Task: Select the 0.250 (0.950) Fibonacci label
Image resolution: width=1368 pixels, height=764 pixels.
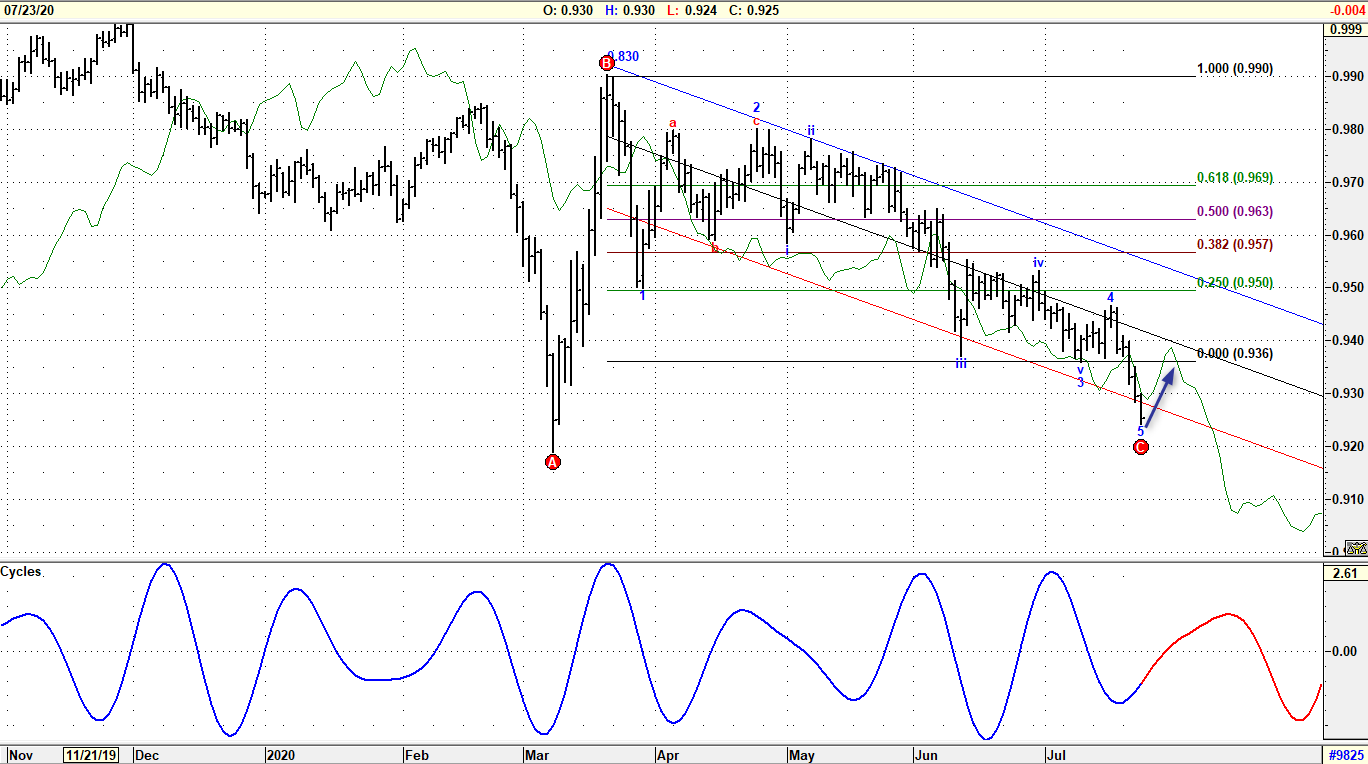Action: tap(1235, 283)
